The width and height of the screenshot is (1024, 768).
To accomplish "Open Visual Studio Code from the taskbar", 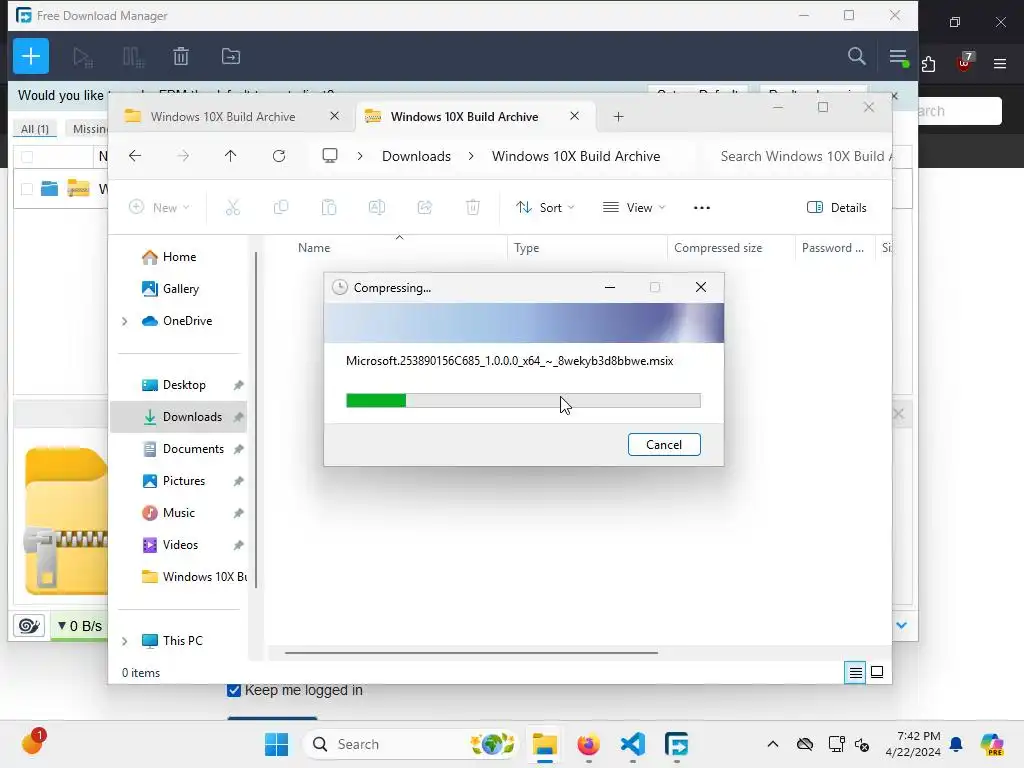I will click(633, 744).
